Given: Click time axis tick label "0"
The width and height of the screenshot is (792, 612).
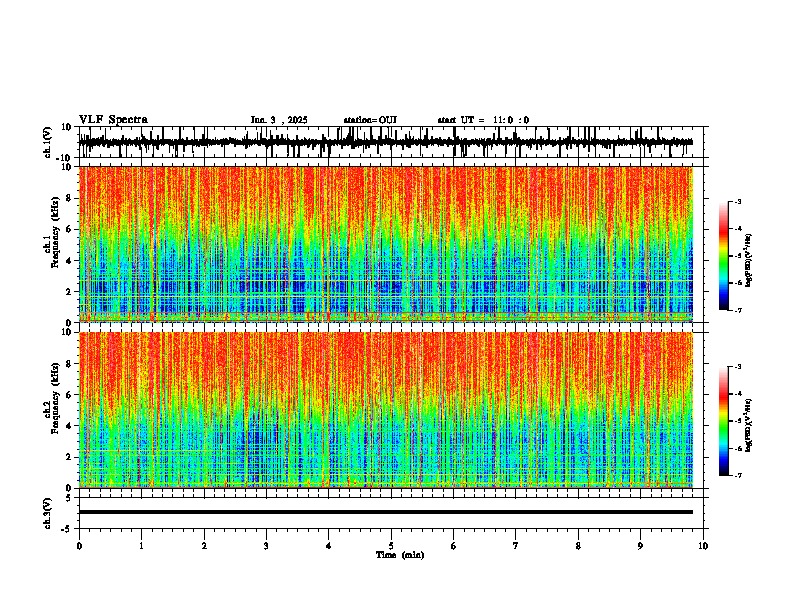Looking at the screenshot, I should click(79, 546).
